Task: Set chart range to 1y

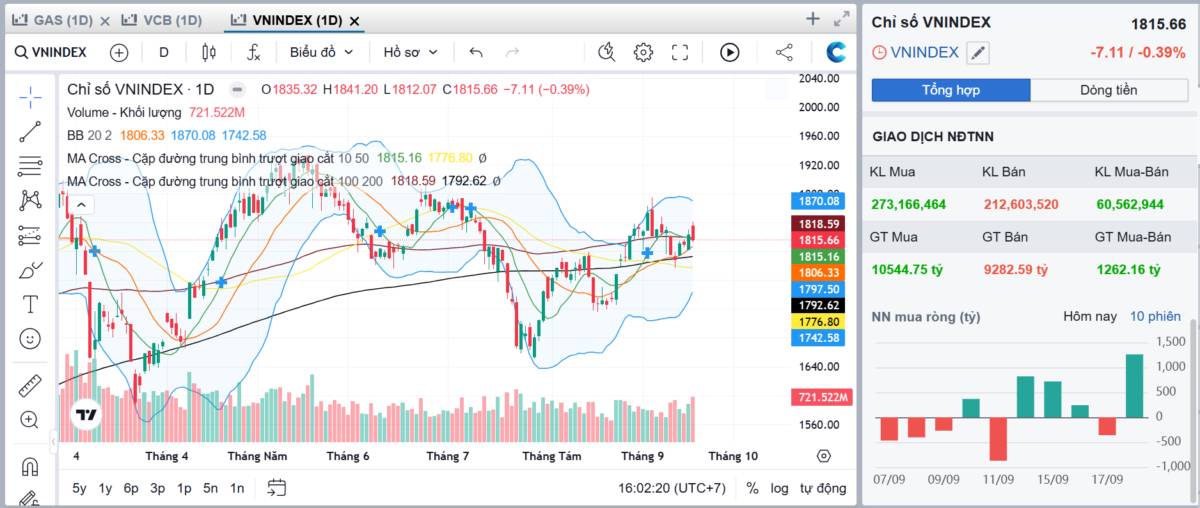Action: tap(105, 488)
